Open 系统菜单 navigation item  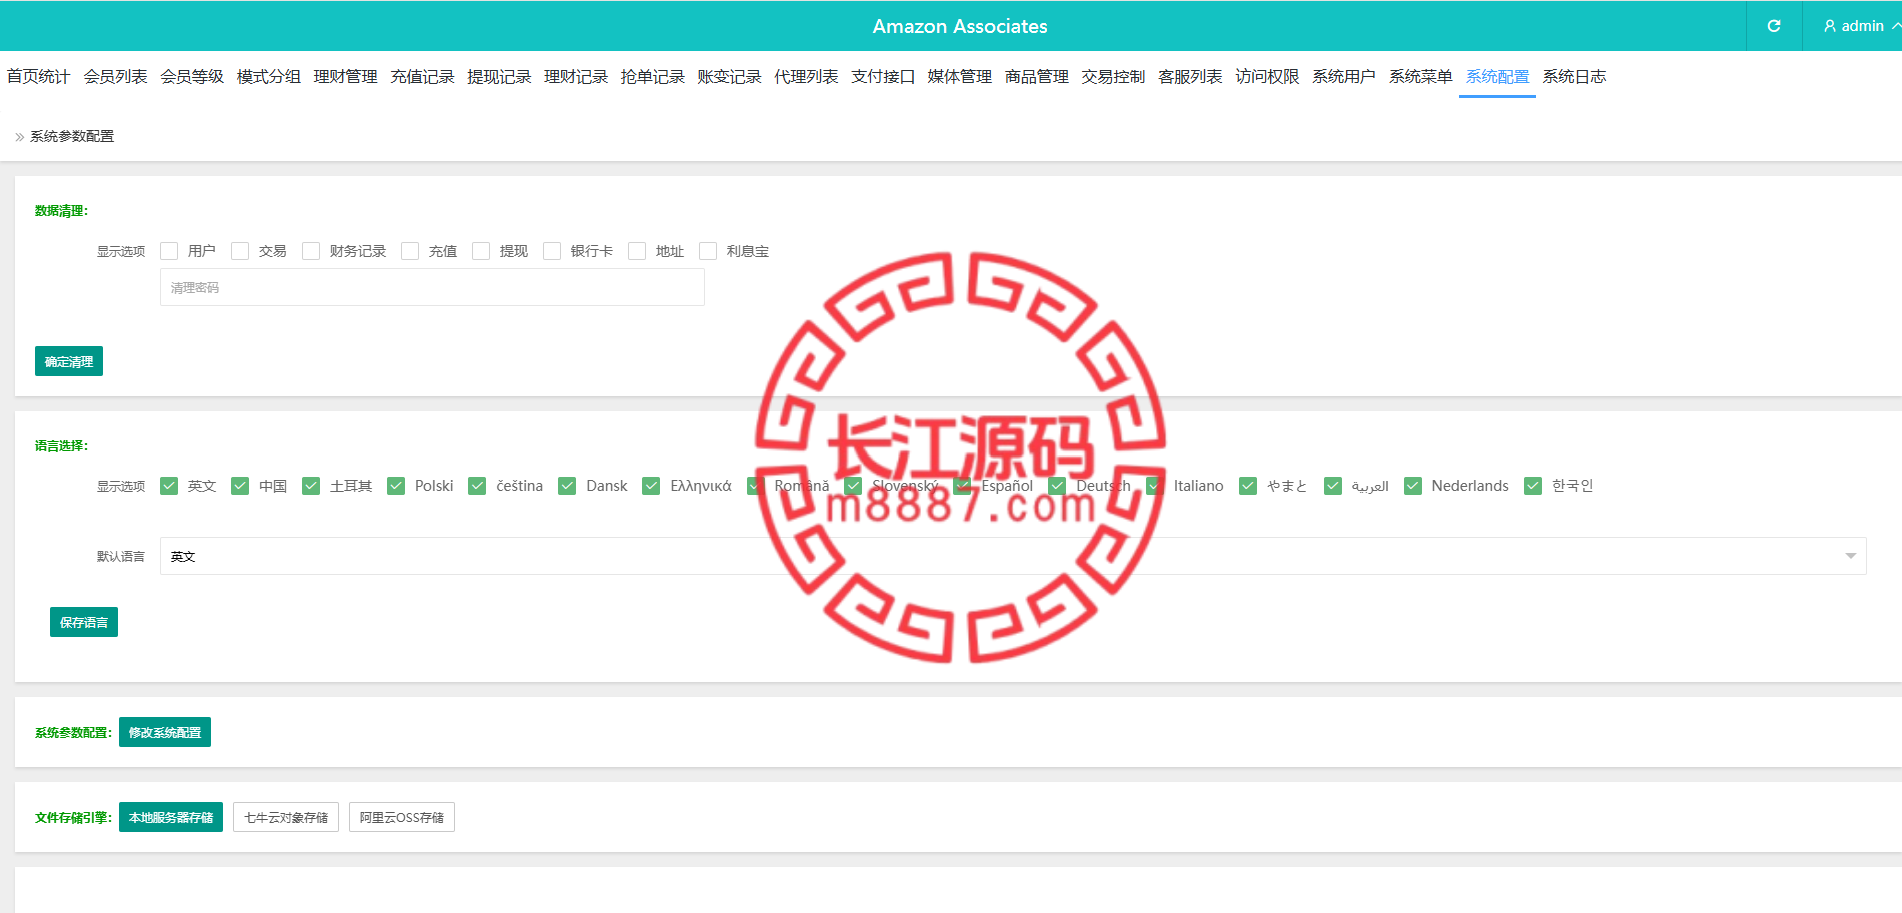[1420, 76]
